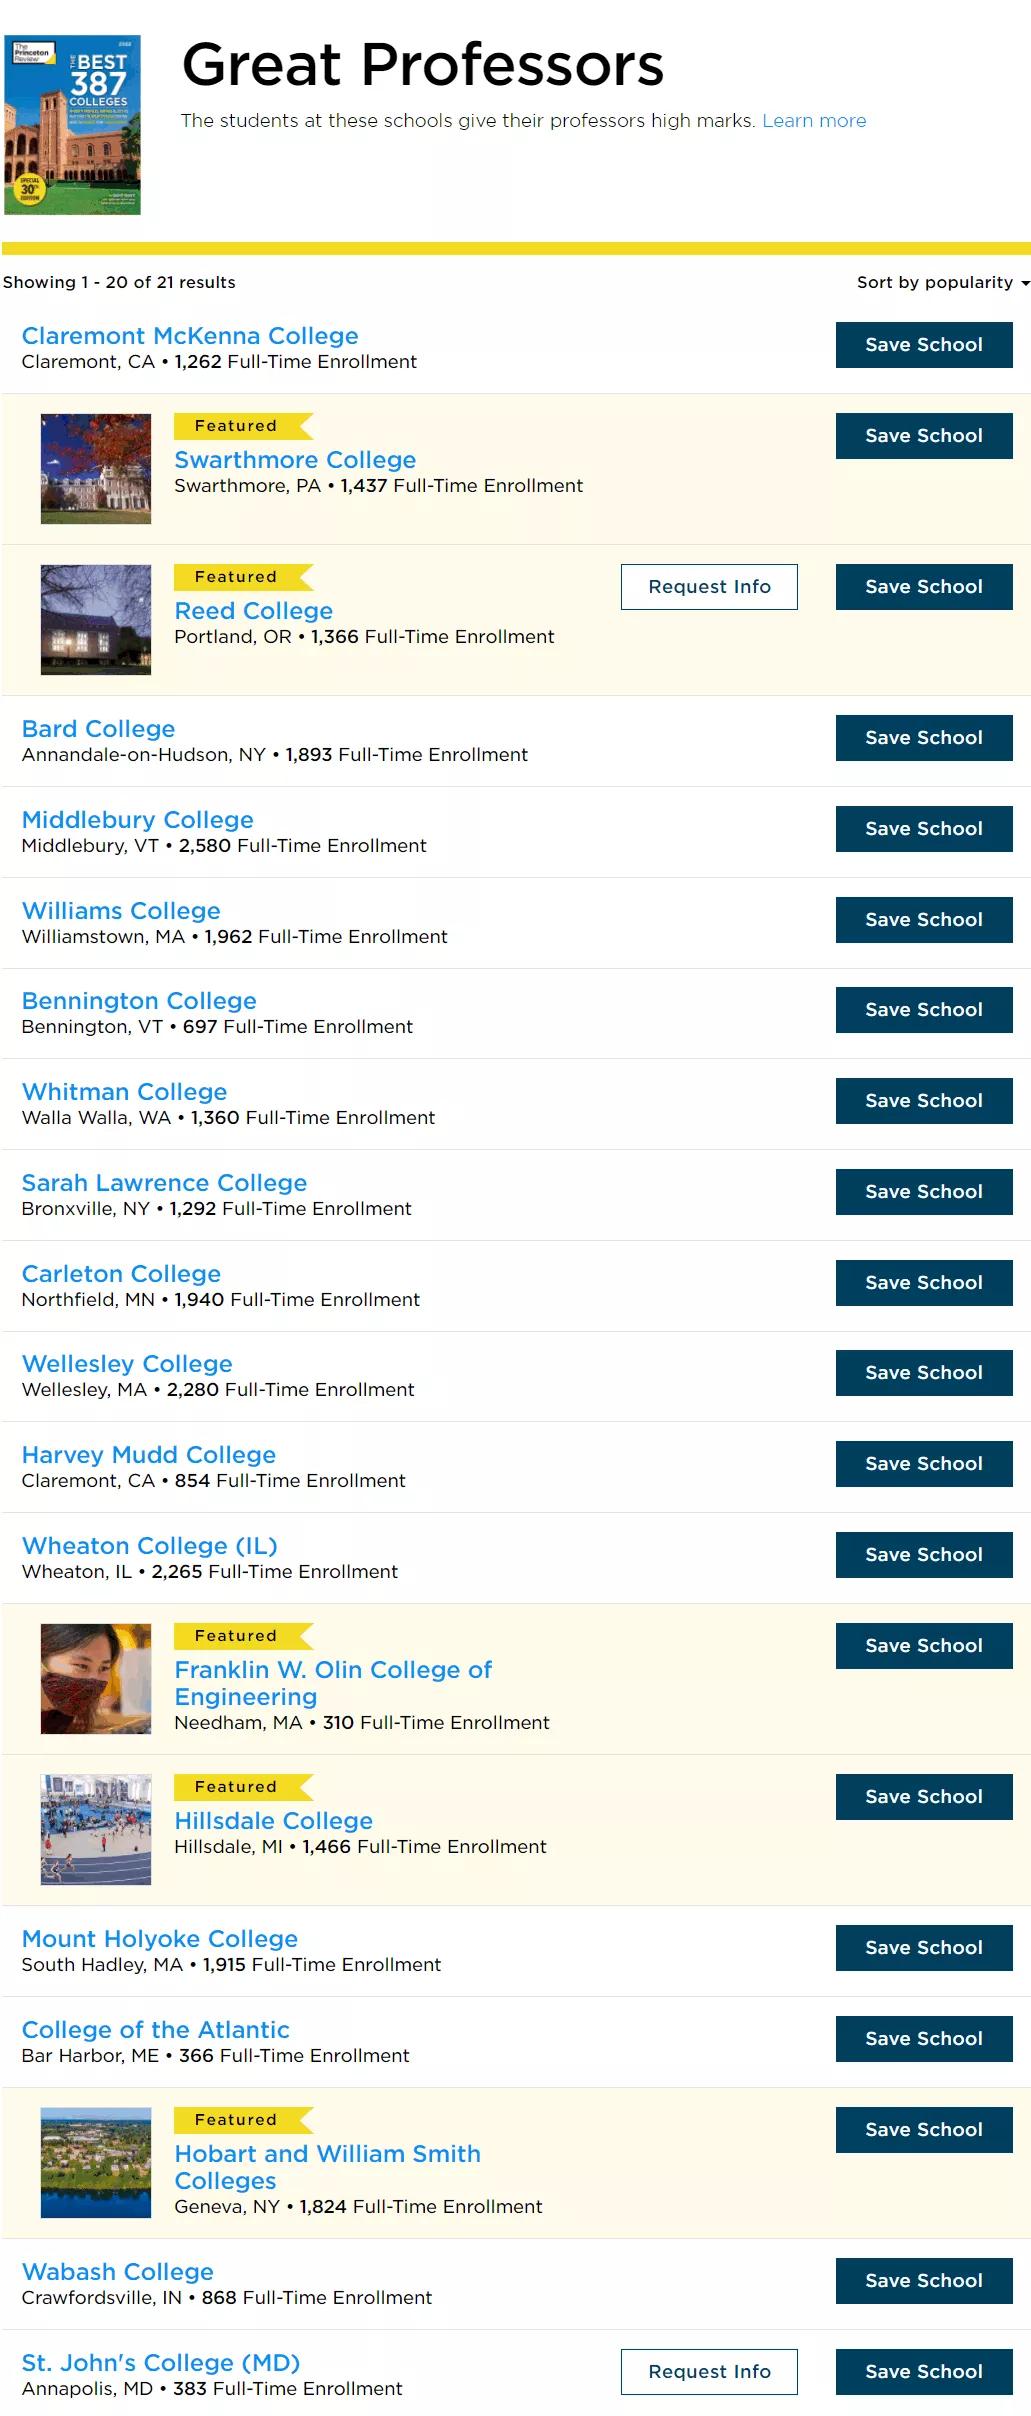Viewport: 1031px width, 2416px height.
Task: Click the Hillsdale College track photo
Action: click(x=96, y=1830)
